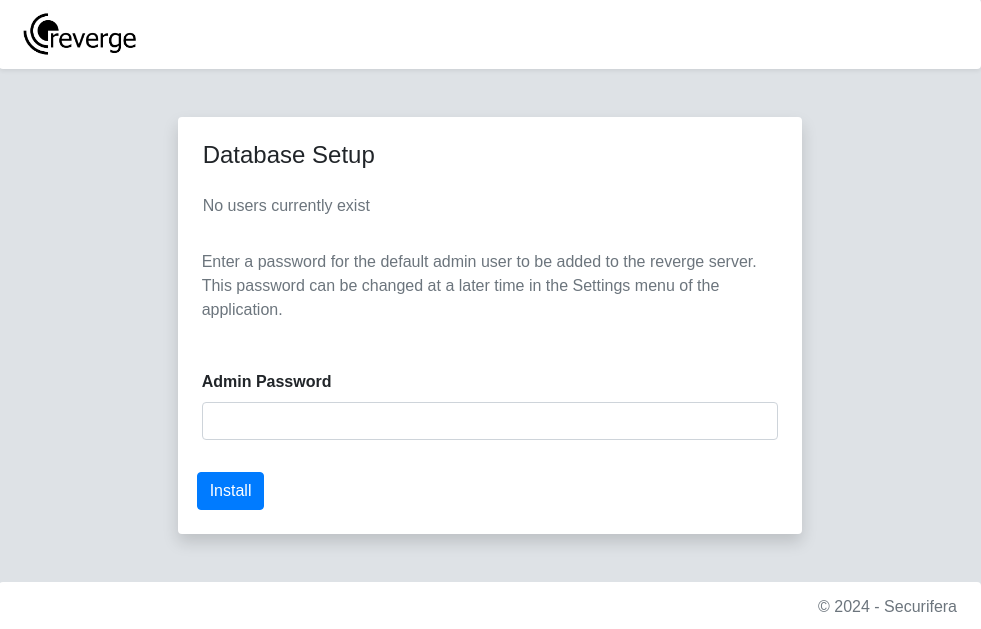Click the word 'Password' in the field label
This screenshot has height=629, width=981.
(x=293, y=382)
